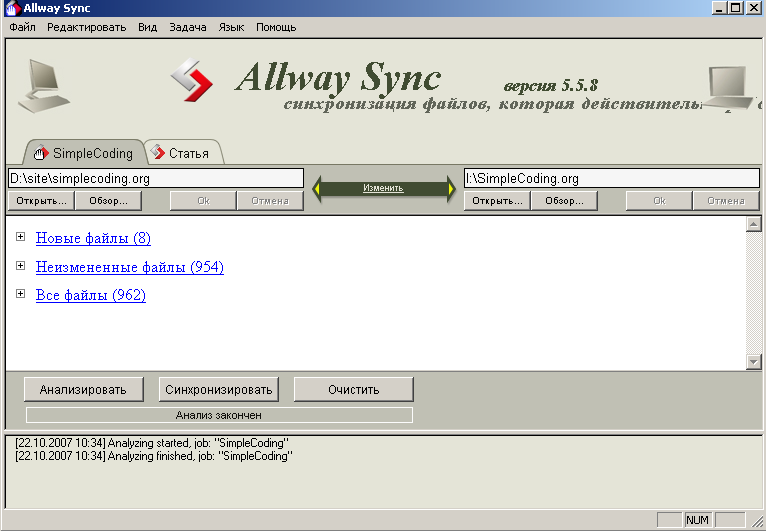
Task: Click the Синхронизировать button
Action: pos(218,389)
